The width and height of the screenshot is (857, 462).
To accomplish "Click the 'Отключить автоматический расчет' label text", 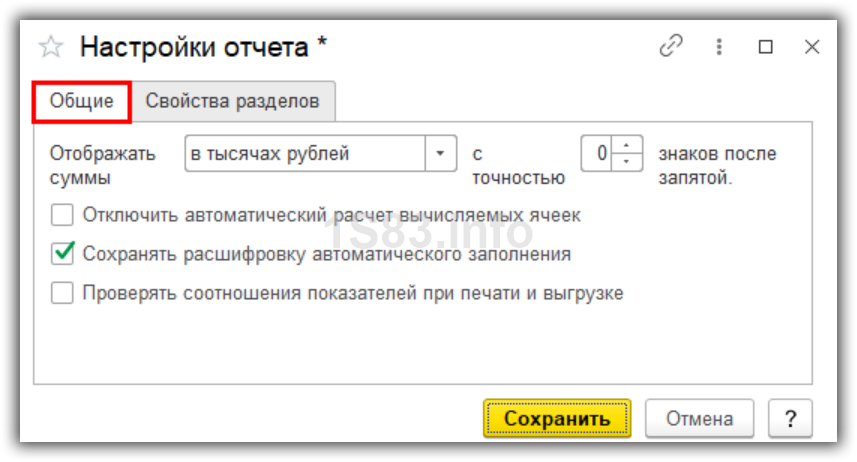I will point(331,214).
